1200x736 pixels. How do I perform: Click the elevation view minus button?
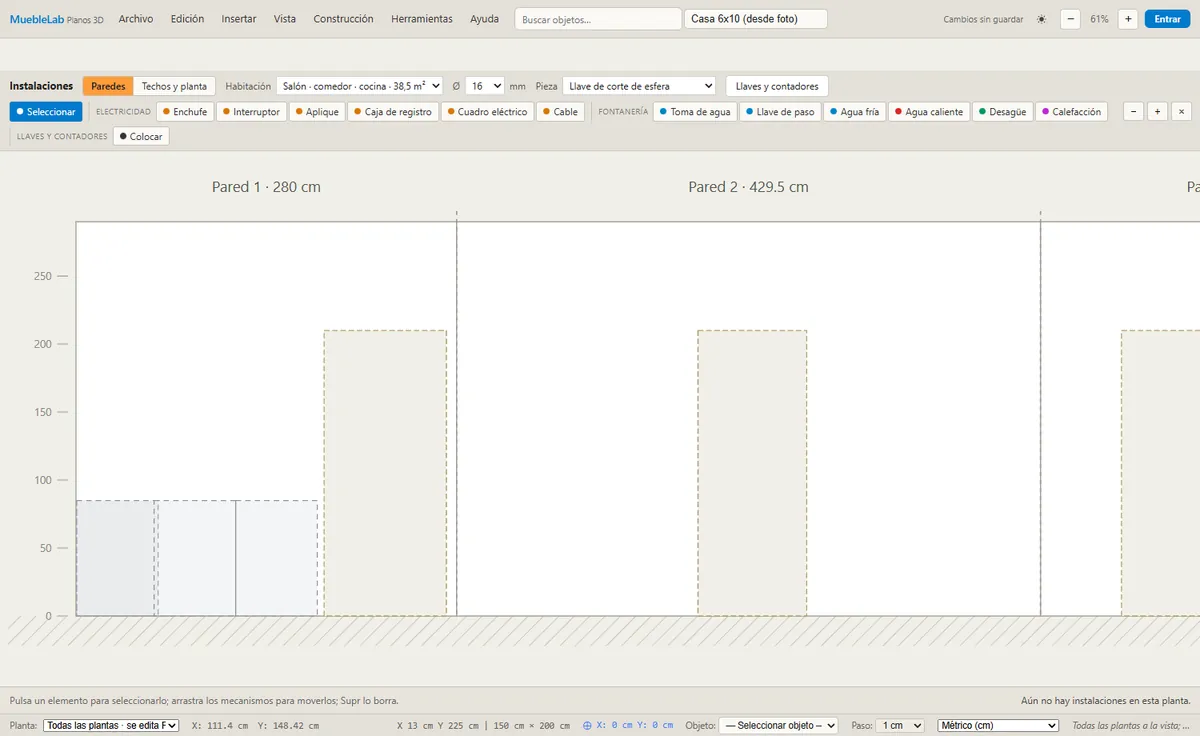pyautogui.click(x=1134, y=112)
